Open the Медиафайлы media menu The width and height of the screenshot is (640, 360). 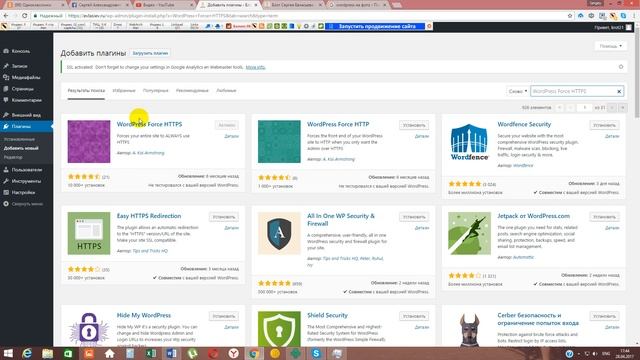pos(26,77)
